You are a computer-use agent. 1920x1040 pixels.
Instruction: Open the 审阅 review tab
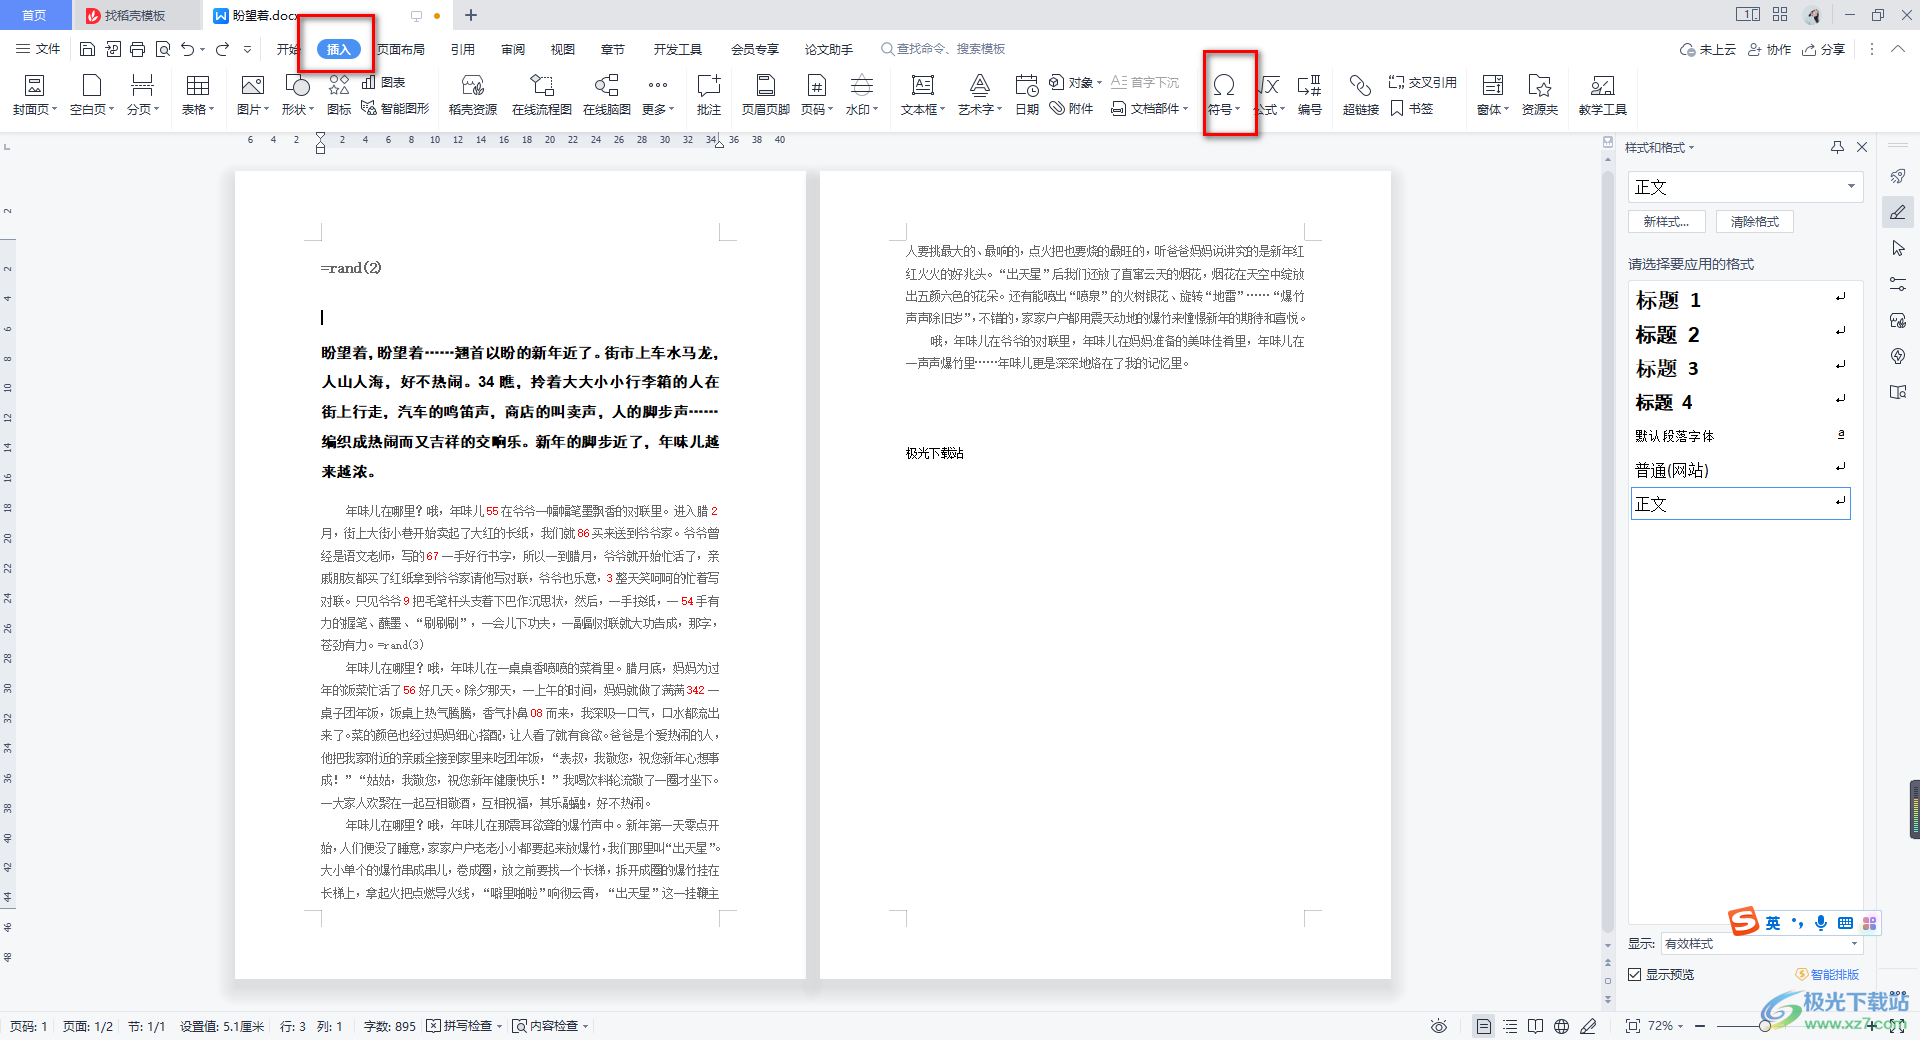513,49
